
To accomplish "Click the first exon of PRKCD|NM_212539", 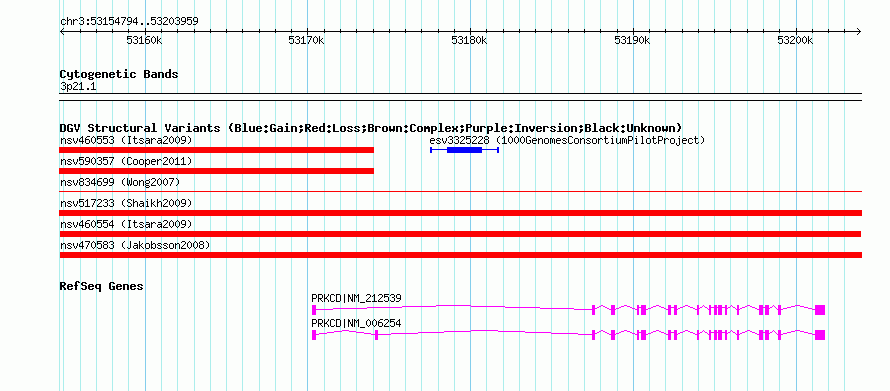I will tap(313, 310).
